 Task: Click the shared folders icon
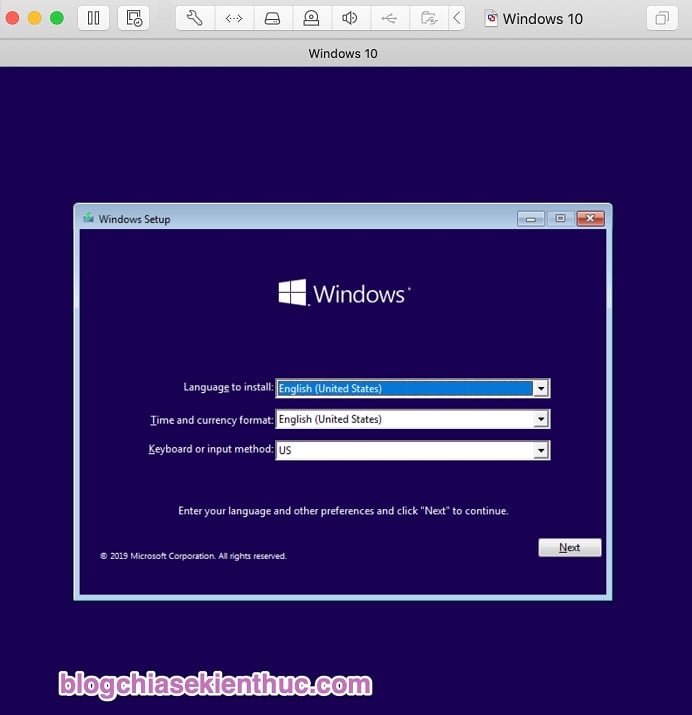(429, 18)
